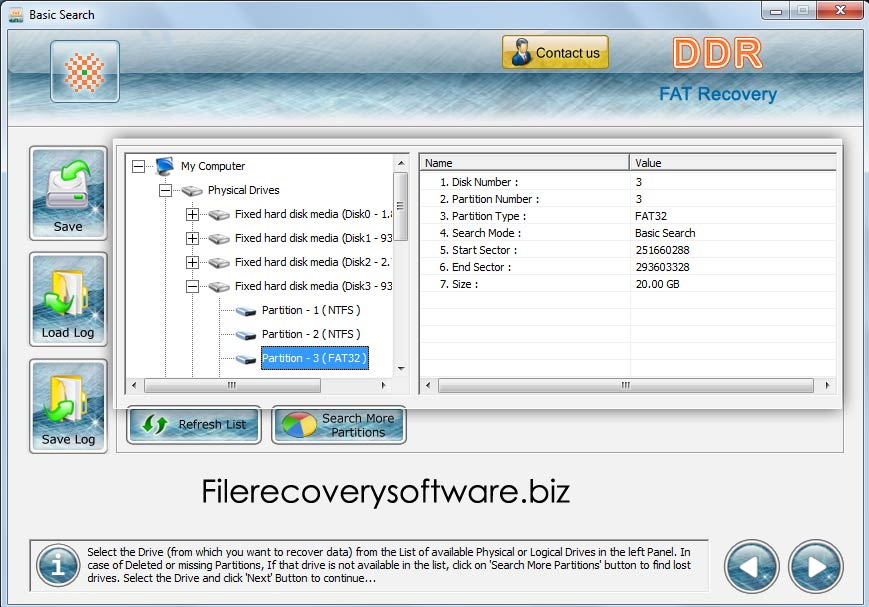The width and height of the screenshot is (869, 607).
Task: Click the tree panel scroll down arrow
Action: click(x=401, y=369)
